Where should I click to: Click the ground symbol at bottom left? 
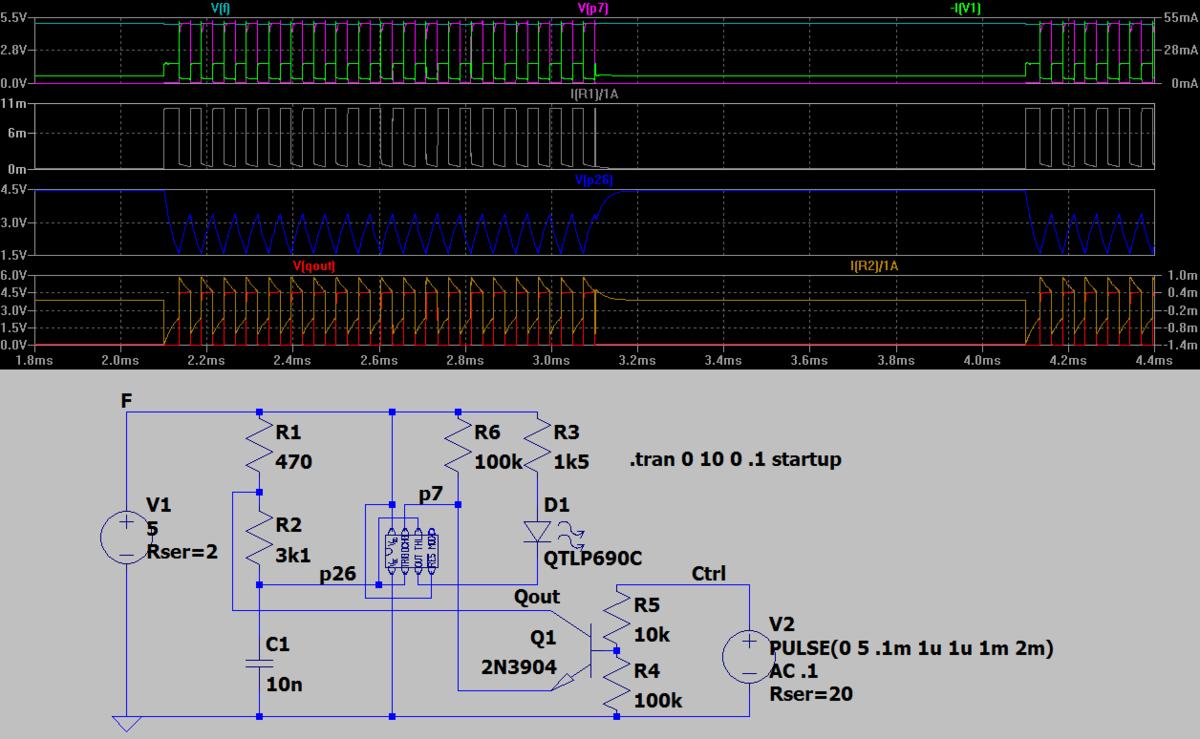[x=127, y=723]
